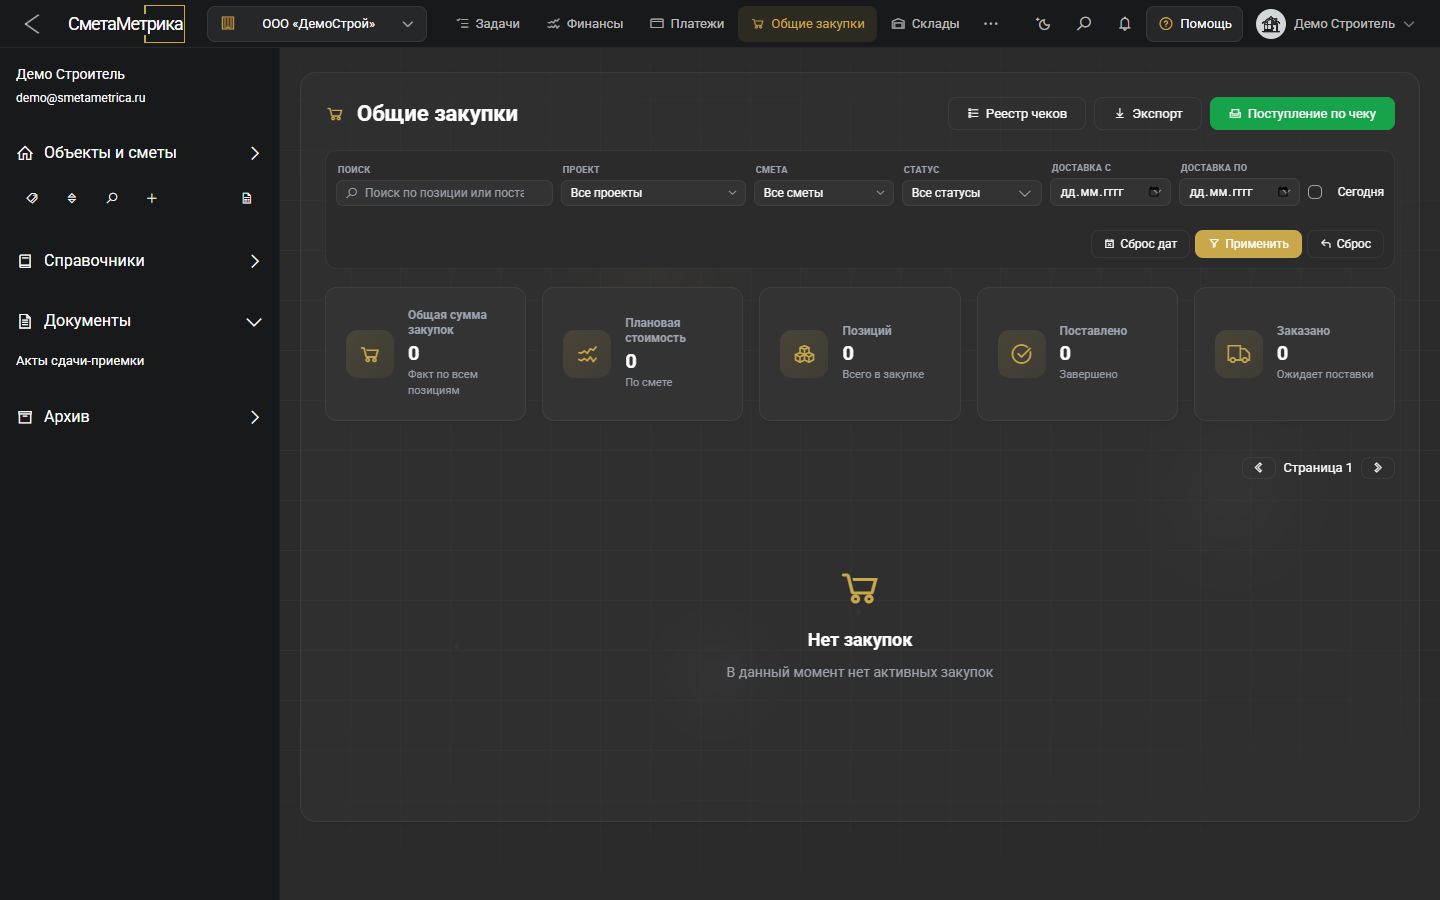The image size is (1440, 900).
Task: Click the sidebar magnifier icon under Объекты
Action: click(112, 198)
